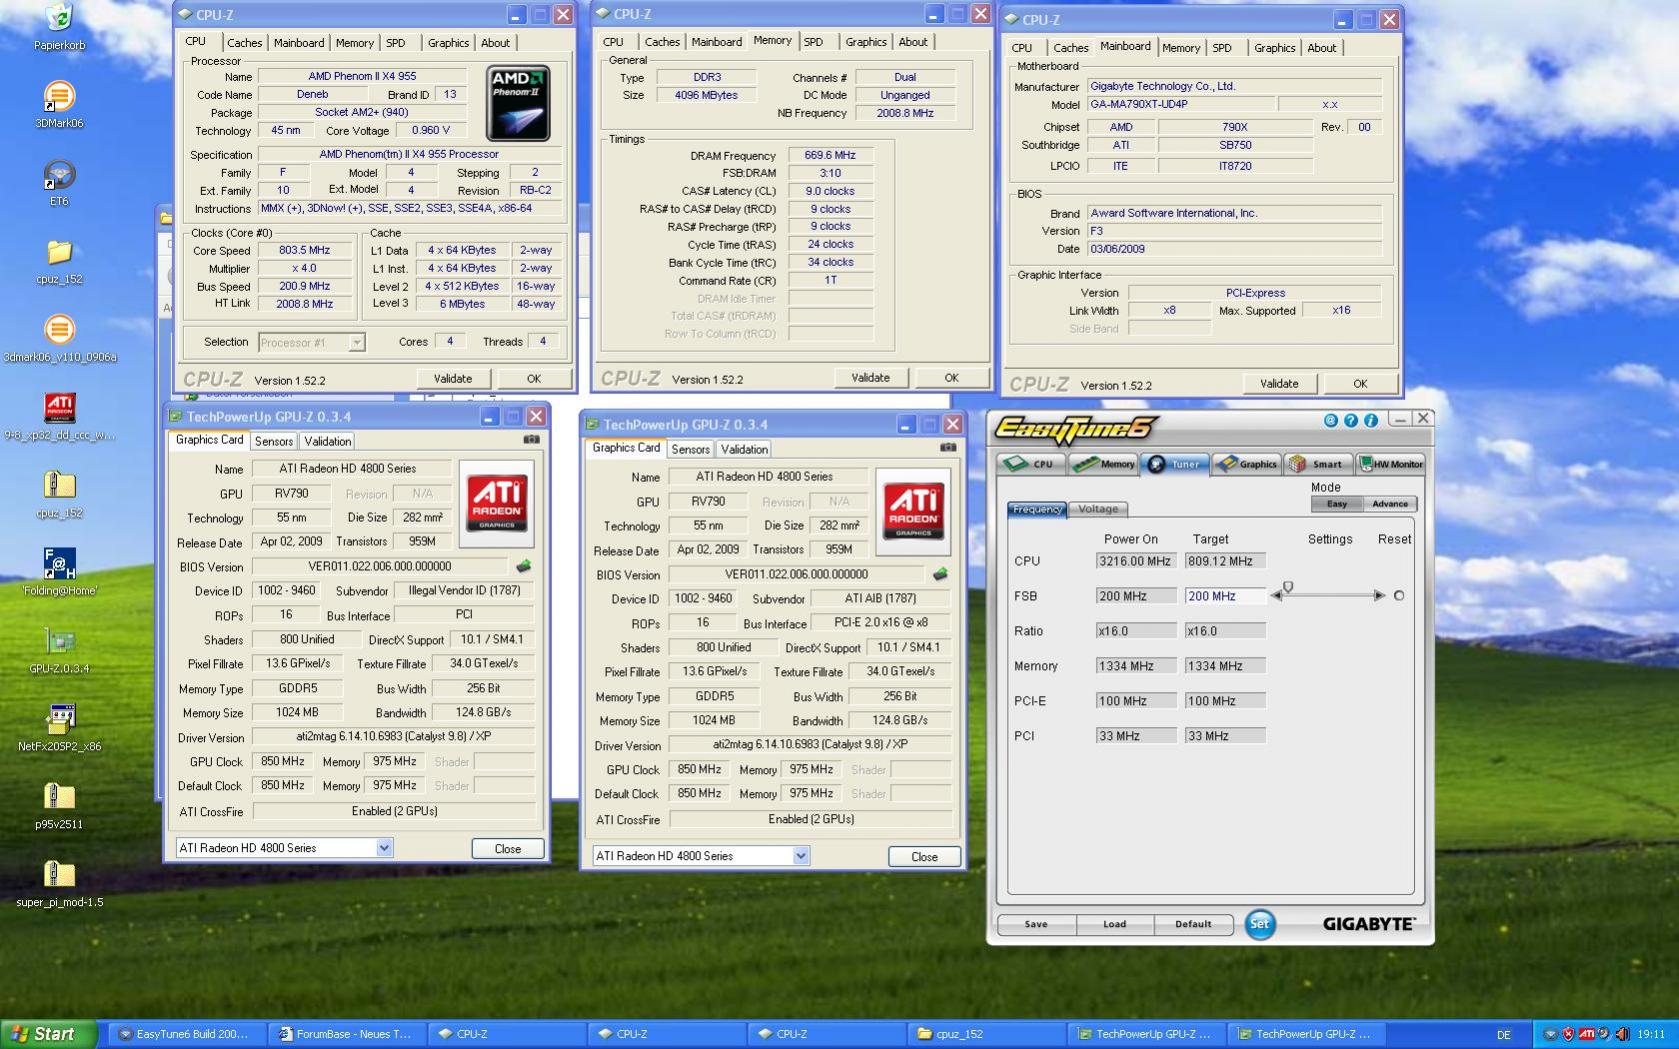1679x1049 pixels.
Task: Open the HW Monitor tab in EasyTune6
Action: pyautogui.click(x=1391, y=464)
